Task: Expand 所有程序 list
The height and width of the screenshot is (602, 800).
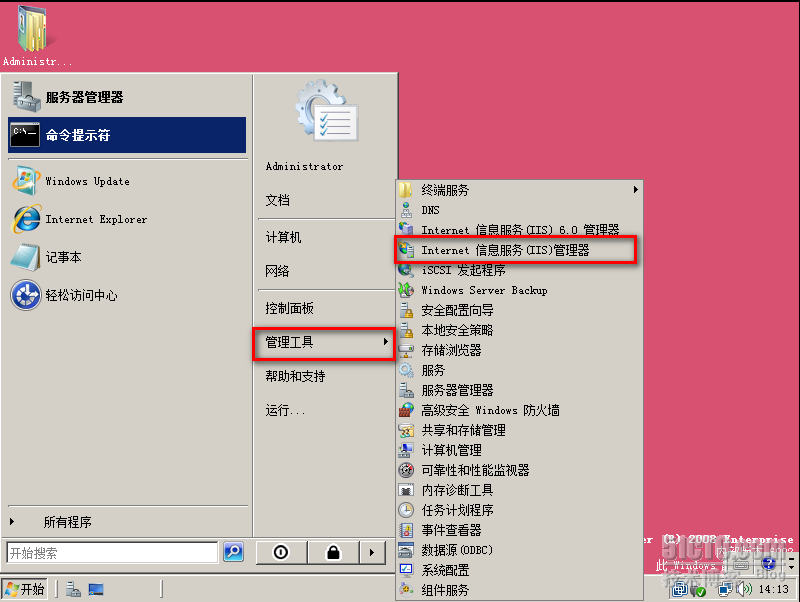Action: 66,522
